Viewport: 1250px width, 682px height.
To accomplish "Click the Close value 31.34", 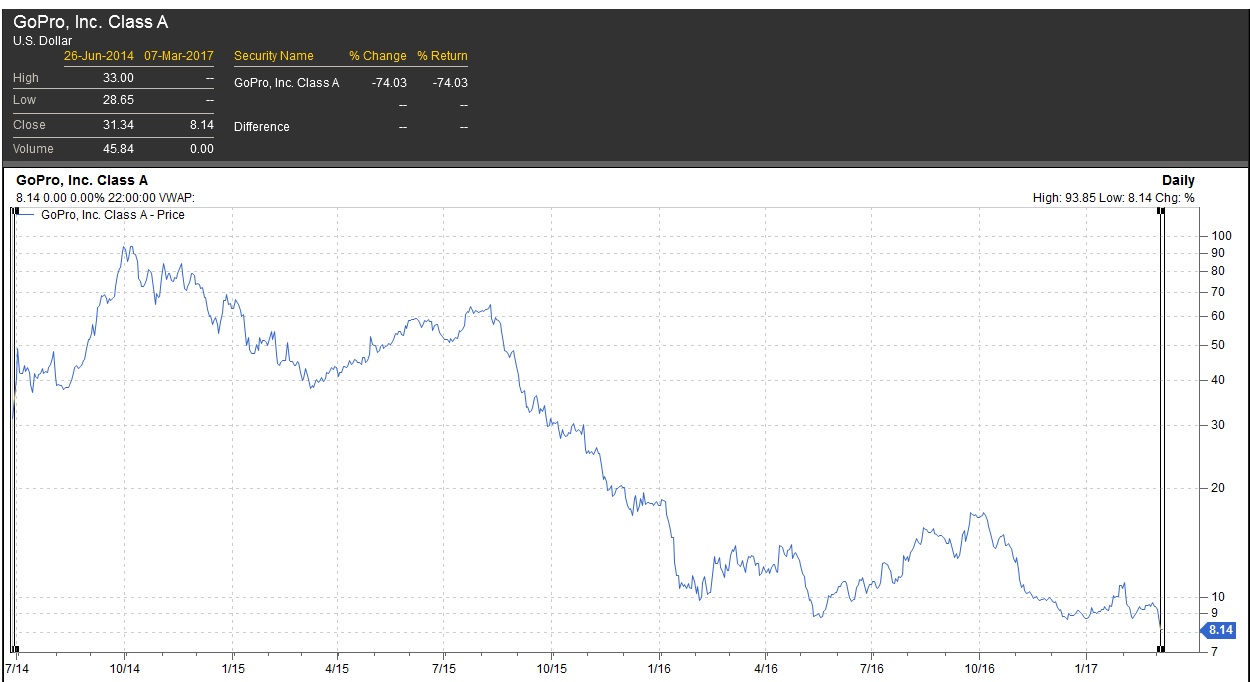I will coord(119,125).
